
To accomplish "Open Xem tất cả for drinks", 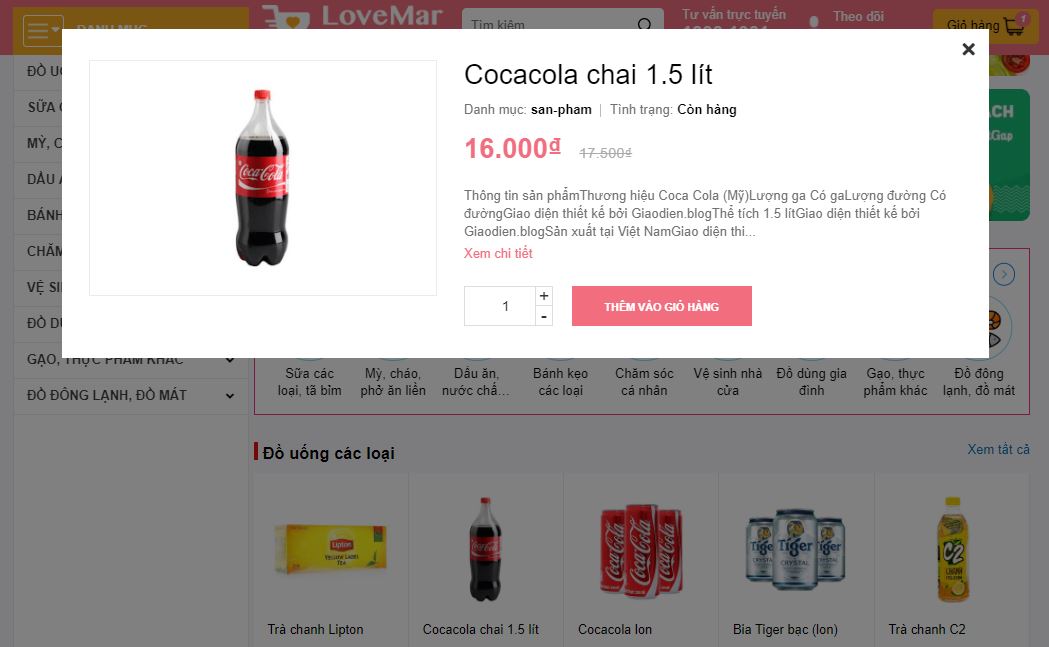I will pos(998,450).
